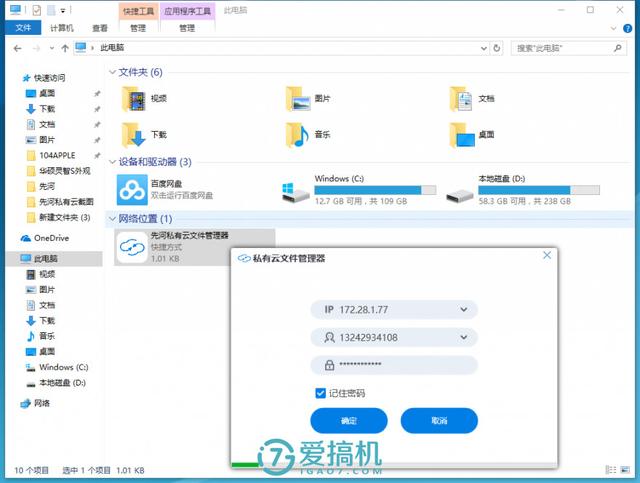Collapse the 设备和驱动器 (3) group
640x483 pixels.
tap(112, 162)
